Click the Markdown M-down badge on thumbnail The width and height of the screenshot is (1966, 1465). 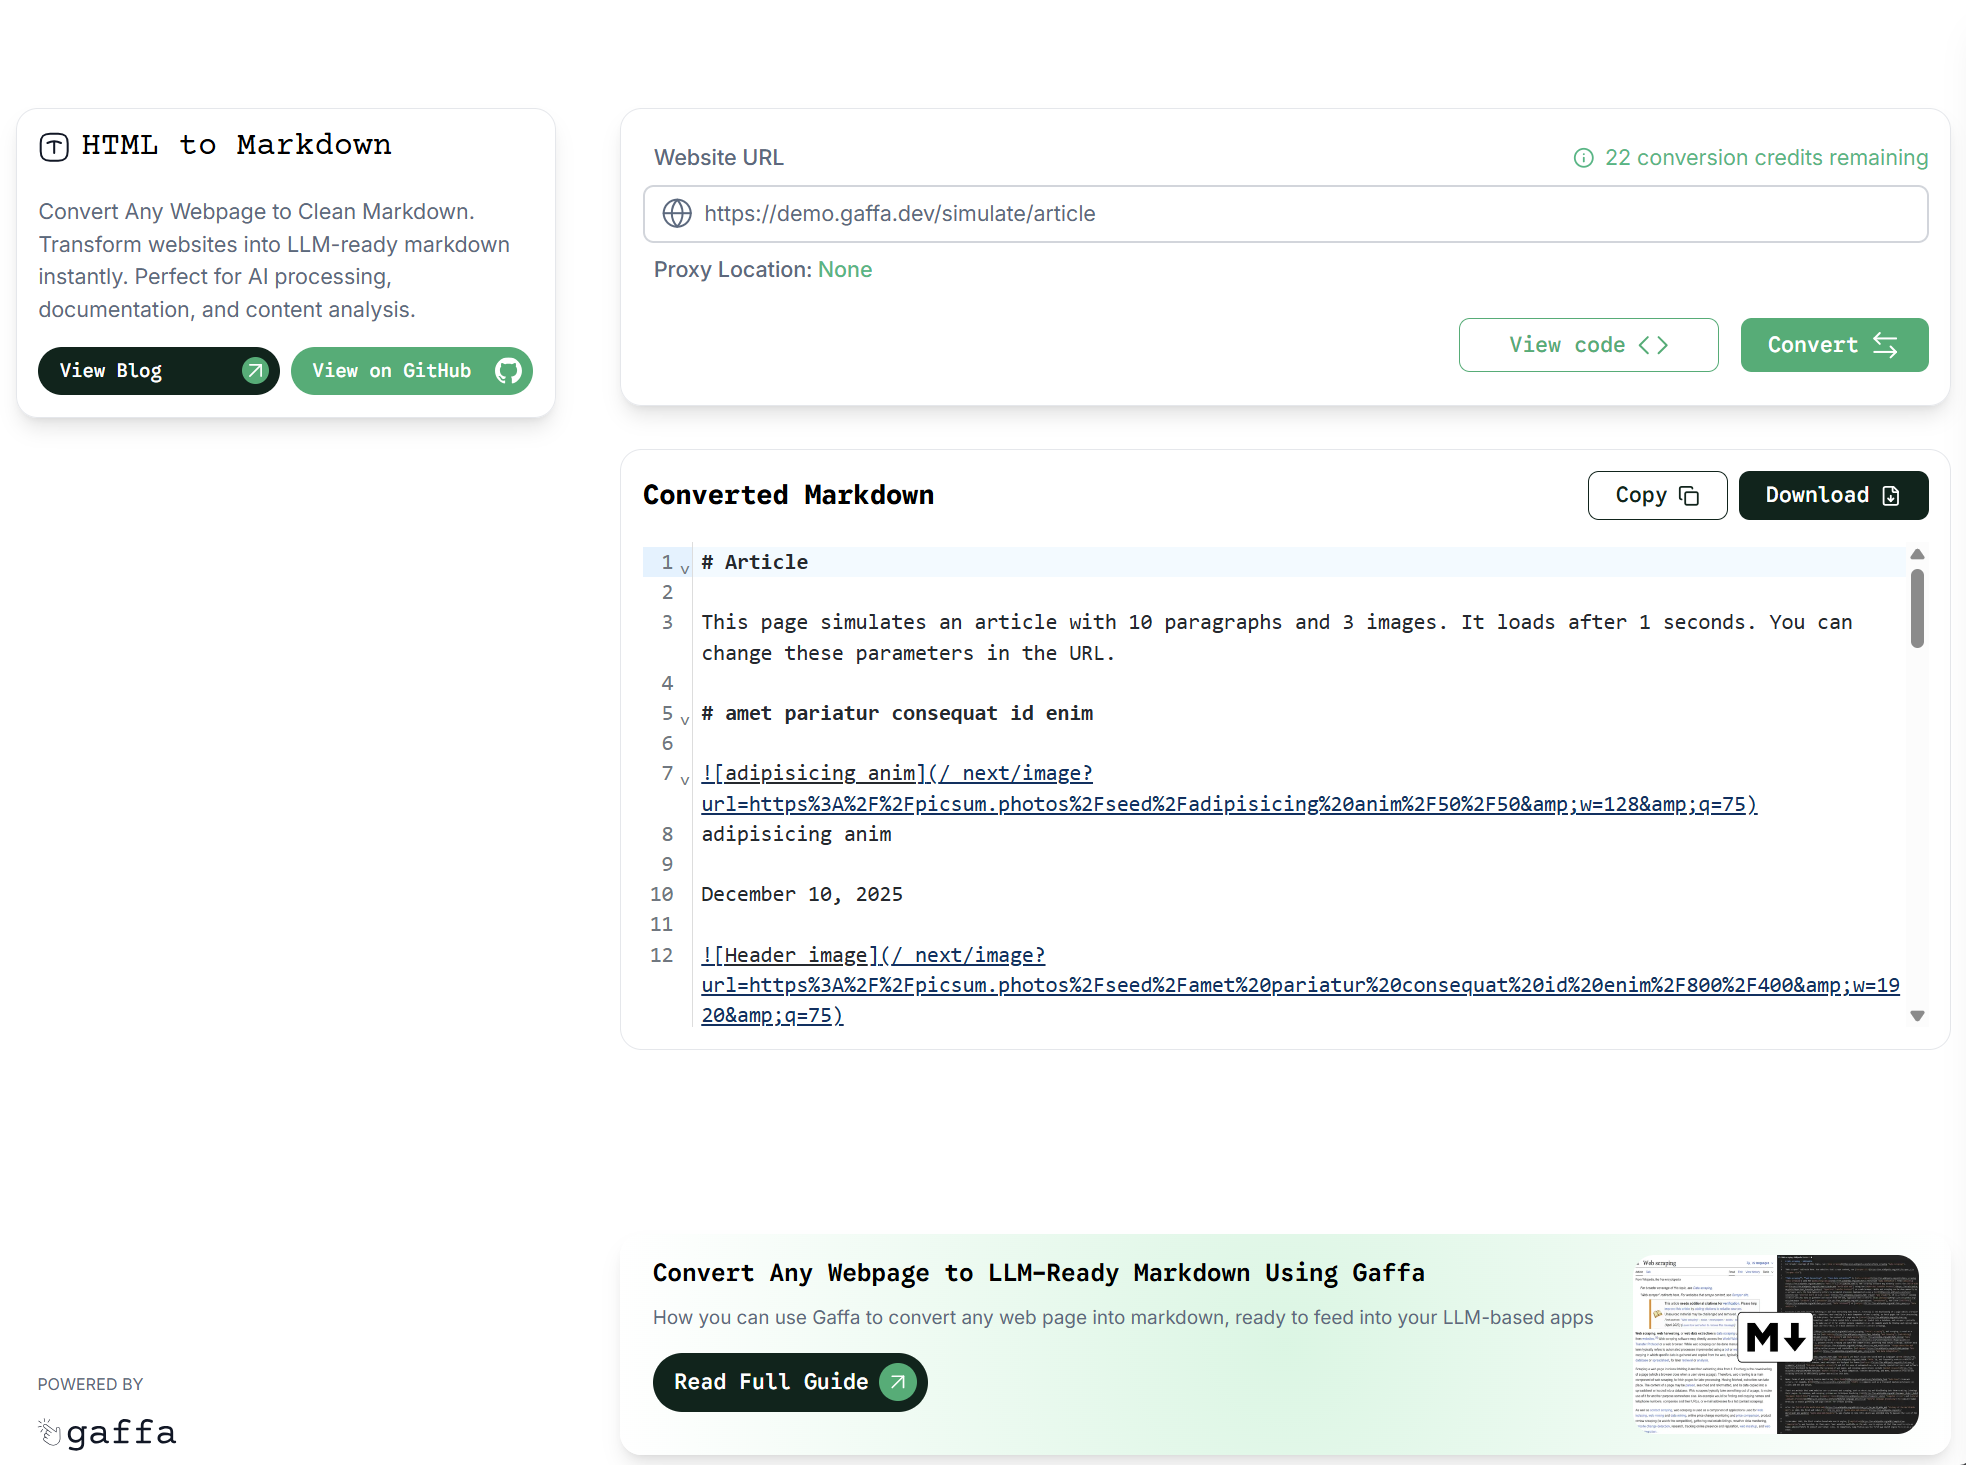pos(1776,1337)
